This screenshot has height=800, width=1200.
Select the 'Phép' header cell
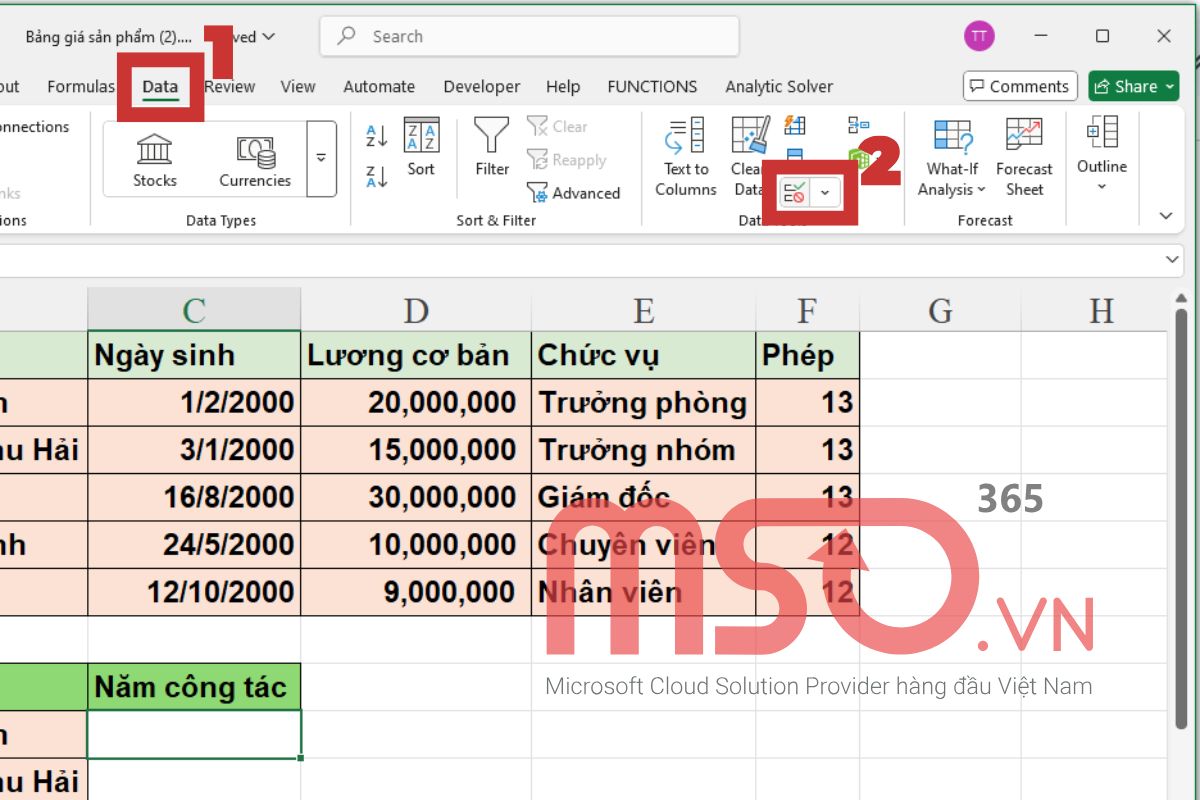pyautogui.click(x=808, y=355)
